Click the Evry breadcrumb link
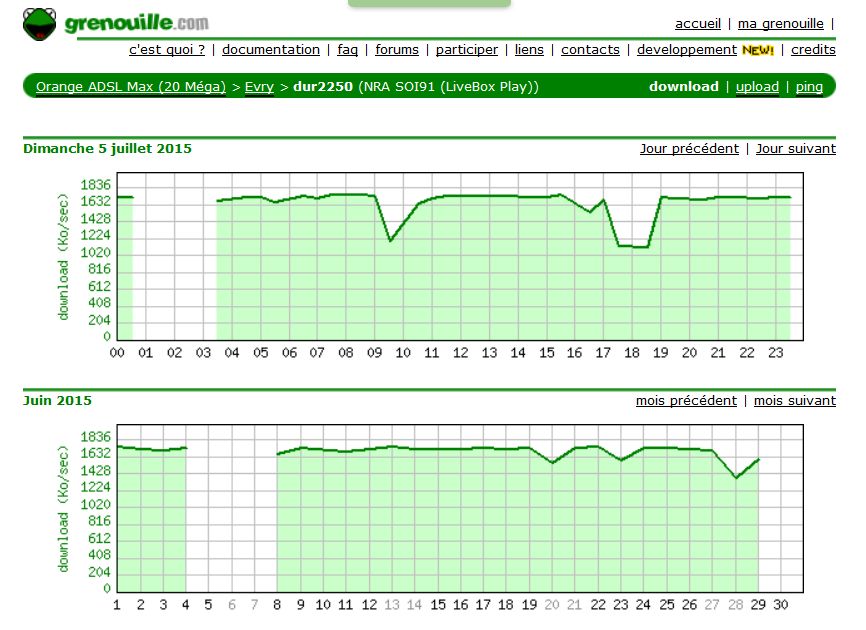 pyautogui.click(x=259, y=87)
